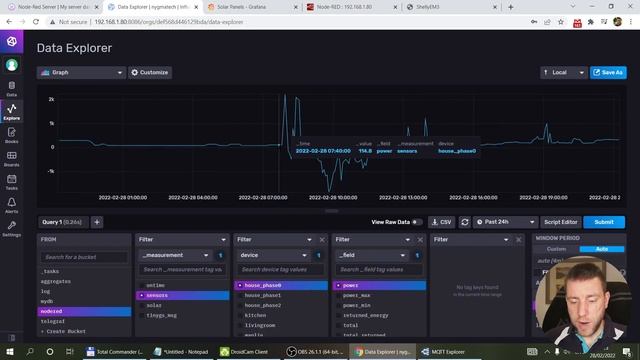Open the Graph visualization type dropdown
The width and height of the screenshot is (640, 360).
pyautogui.click(x=81, y=73)
